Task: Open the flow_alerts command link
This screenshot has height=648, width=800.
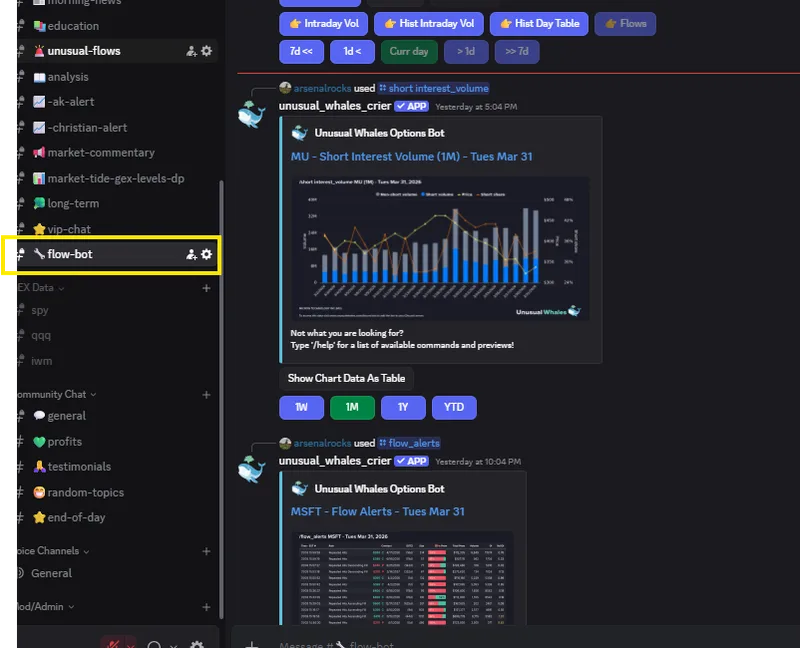Action: point(409,443)
